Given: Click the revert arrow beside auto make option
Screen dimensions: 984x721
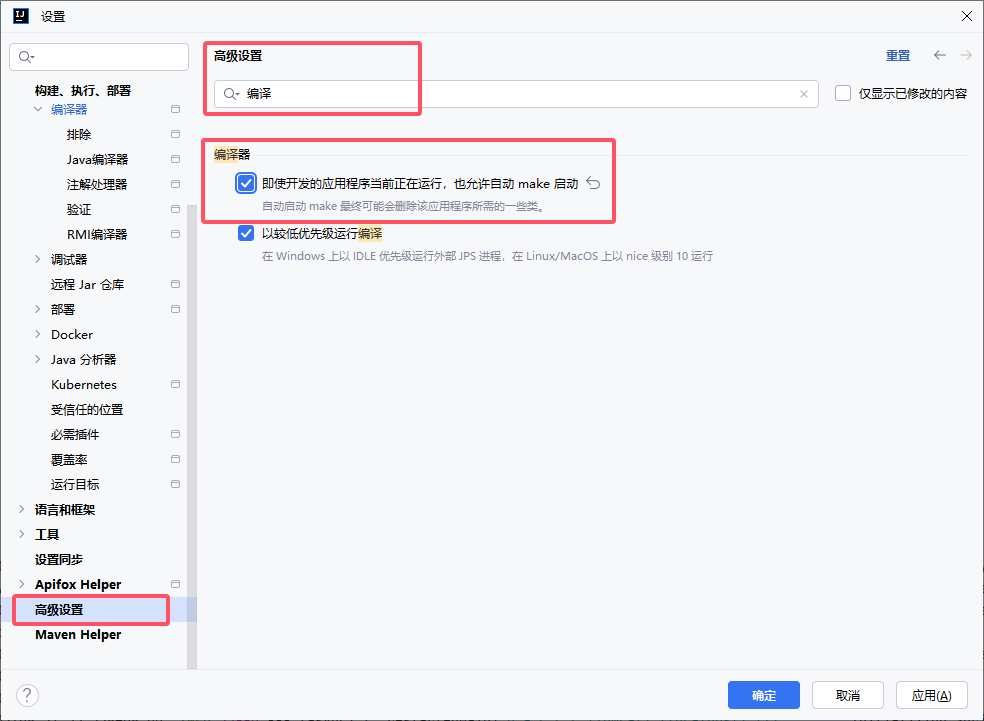Looking at the screenshot, I should [x=593, y=183].
